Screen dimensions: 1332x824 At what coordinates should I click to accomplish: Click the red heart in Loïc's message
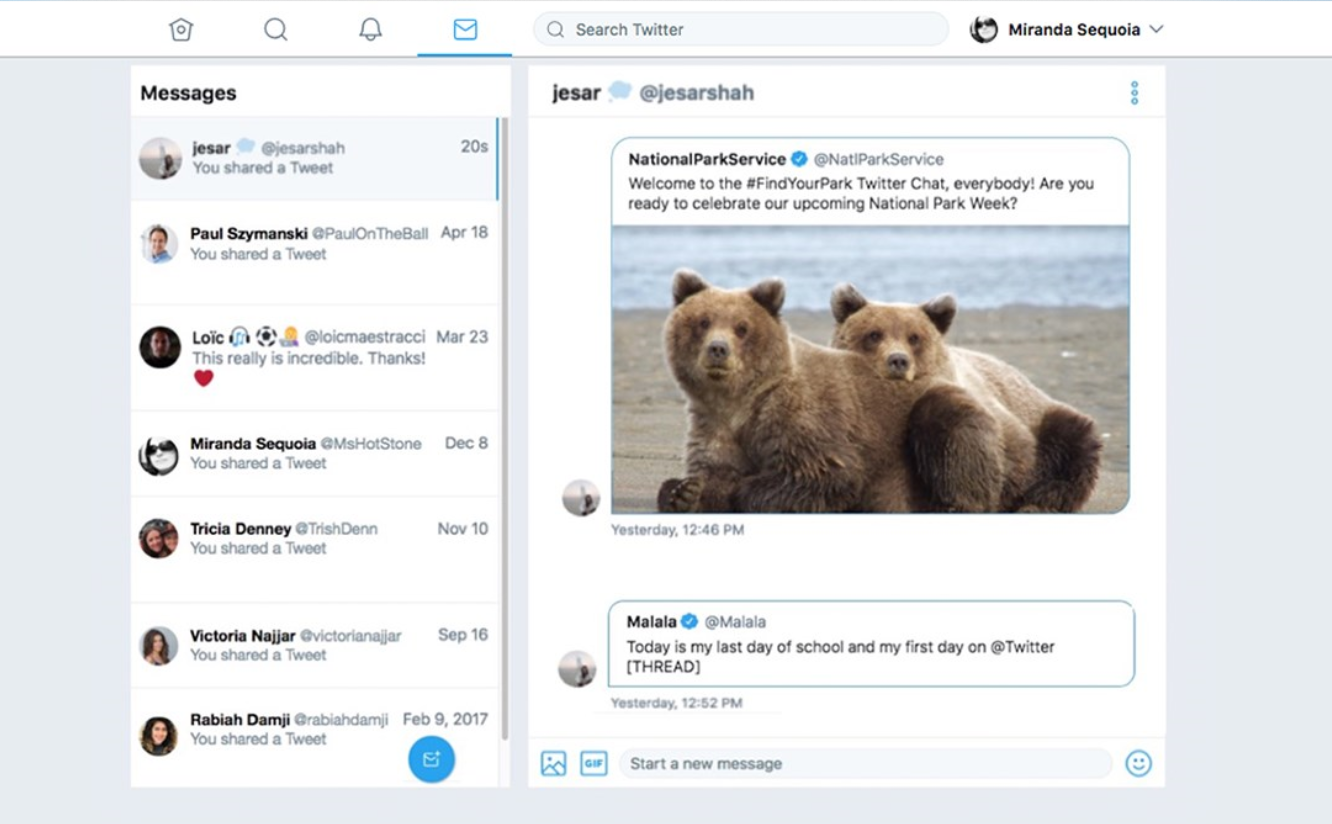click(204, 378)
